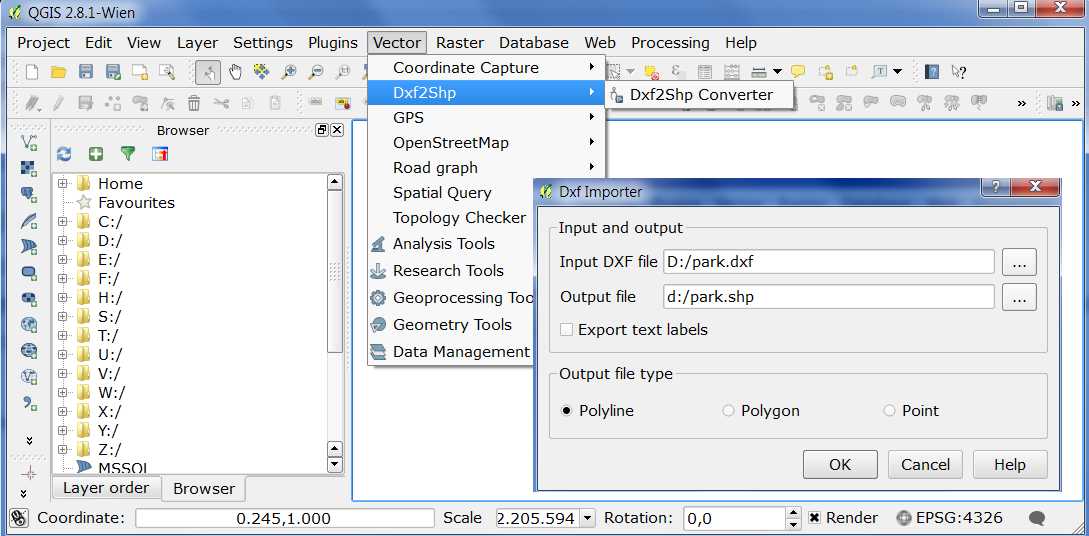Open the measure tool dropdown arrow
The height and width of the screenshot is (536, 1089).
click(x=777, y=72)
